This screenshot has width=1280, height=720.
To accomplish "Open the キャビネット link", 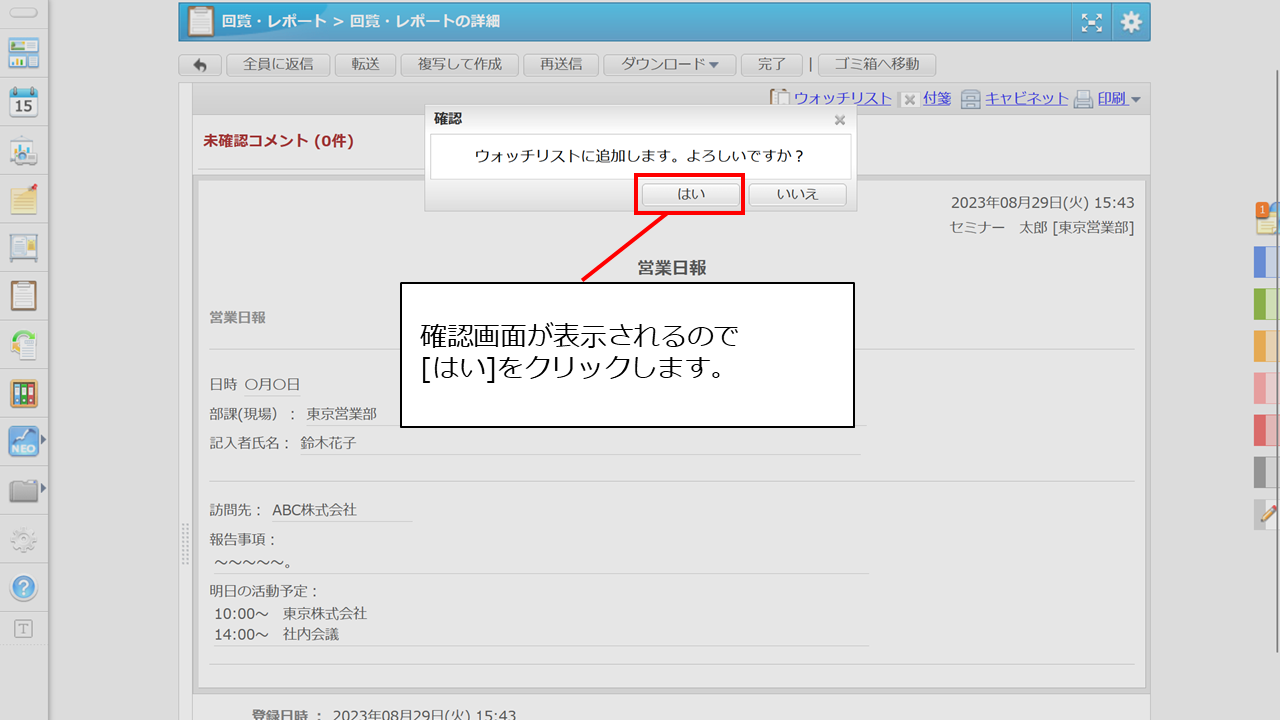I will [x=1026, y=99].
